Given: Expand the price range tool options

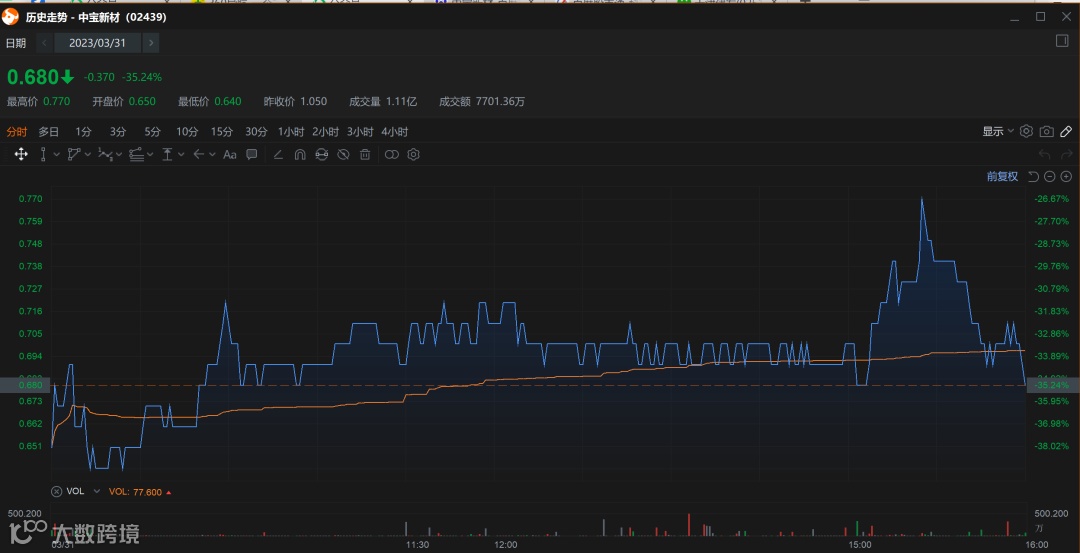Looking at the screenshot, I should click(181, 154).
